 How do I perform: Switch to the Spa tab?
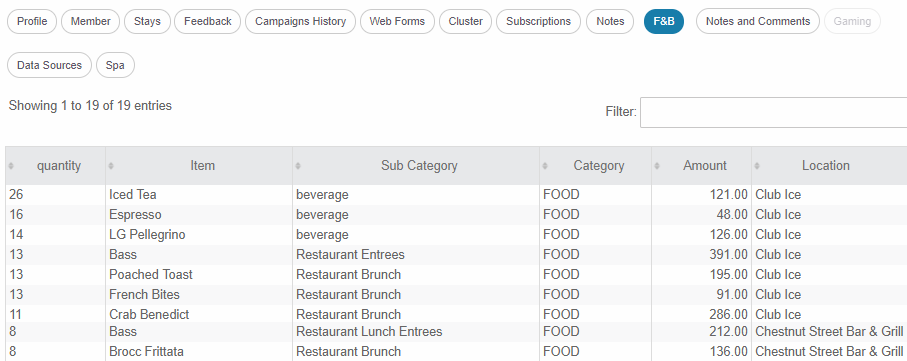115,65
